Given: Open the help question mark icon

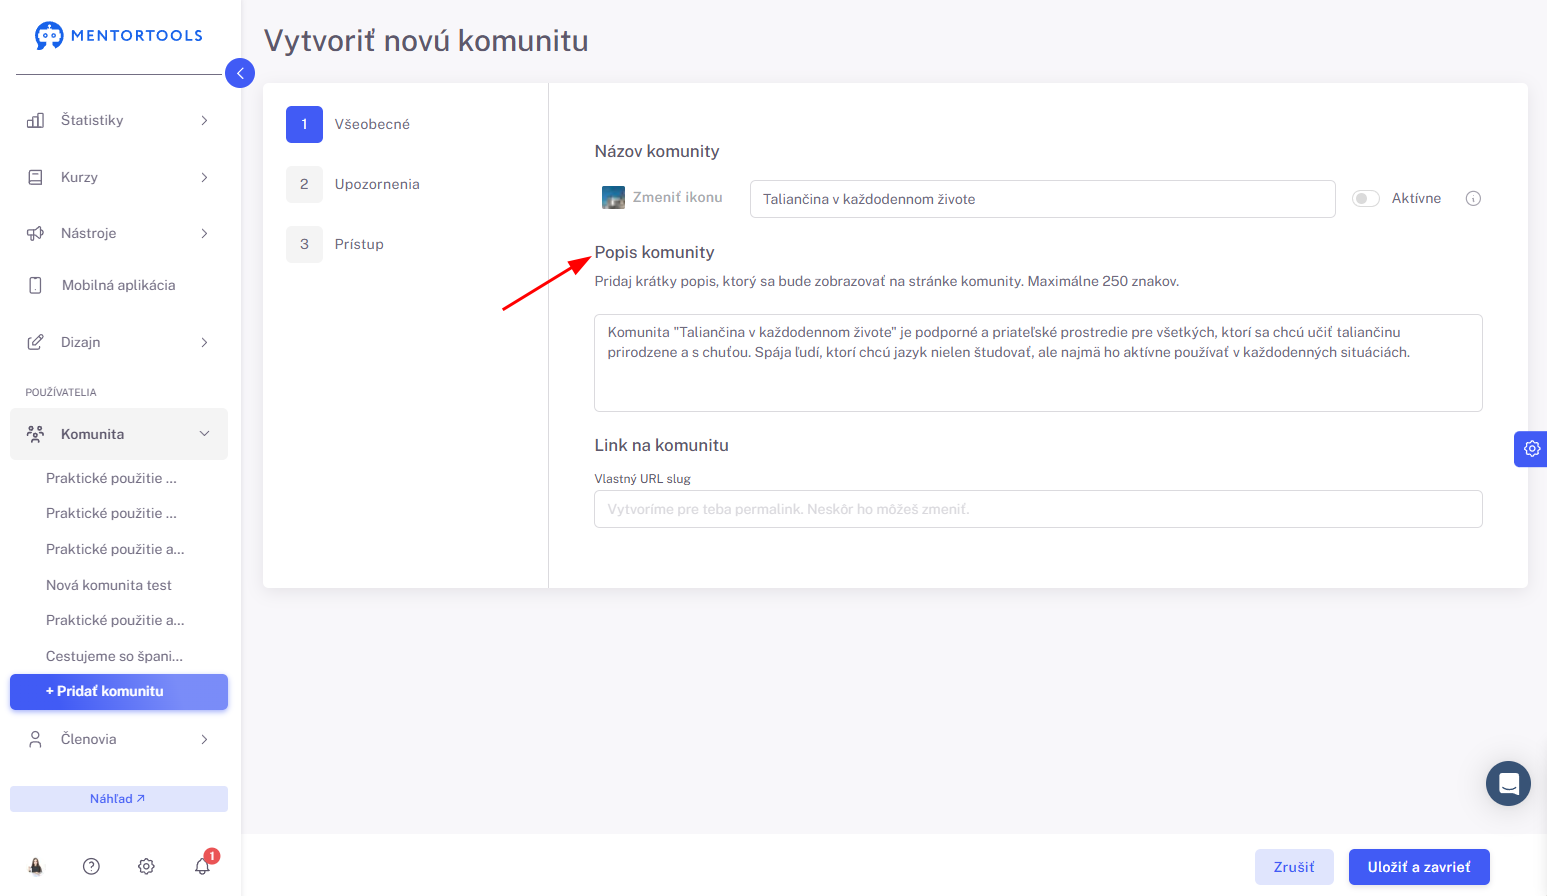Looking at the screenshot, I should click(x=91, y=866).
